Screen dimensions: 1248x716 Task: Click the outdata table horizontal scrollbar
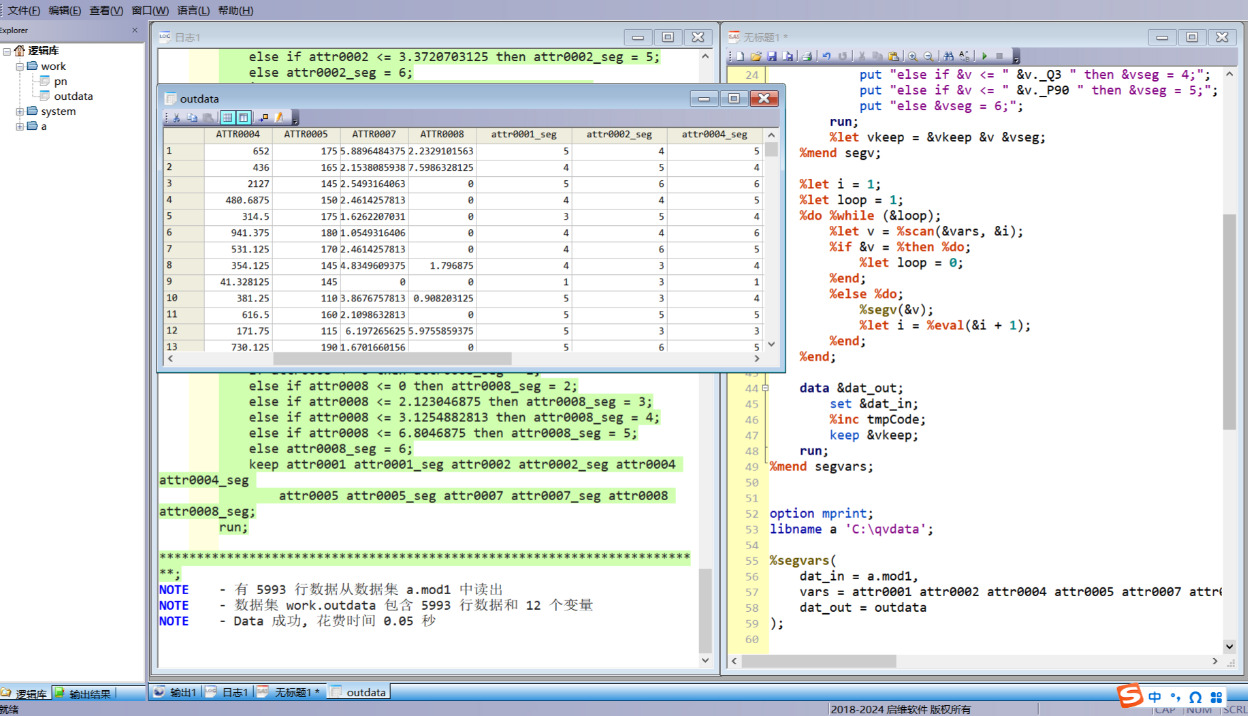point(392,358)
